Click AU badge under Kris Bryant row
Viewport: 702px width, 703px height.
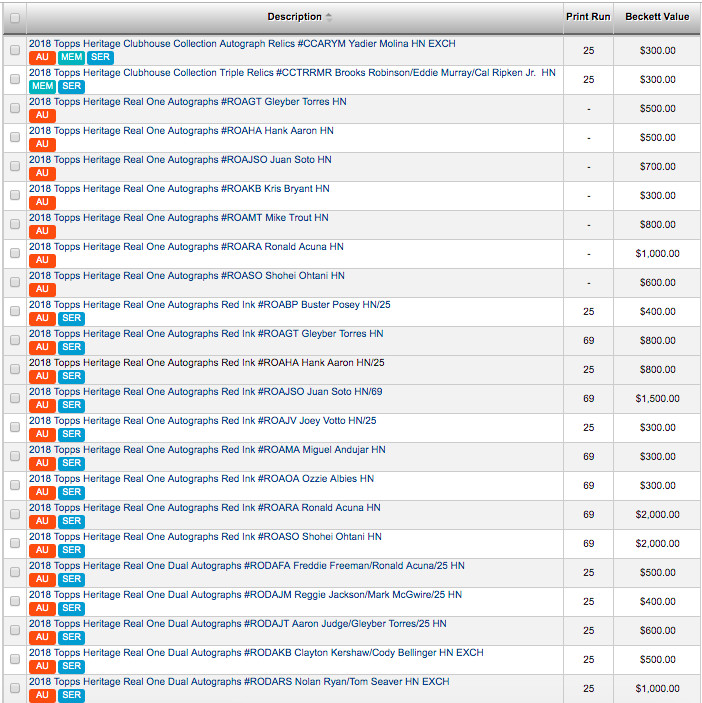[42, 202]
